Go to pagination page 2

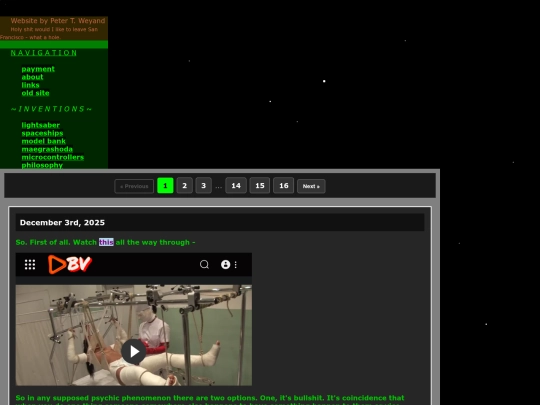pos(185,186)
